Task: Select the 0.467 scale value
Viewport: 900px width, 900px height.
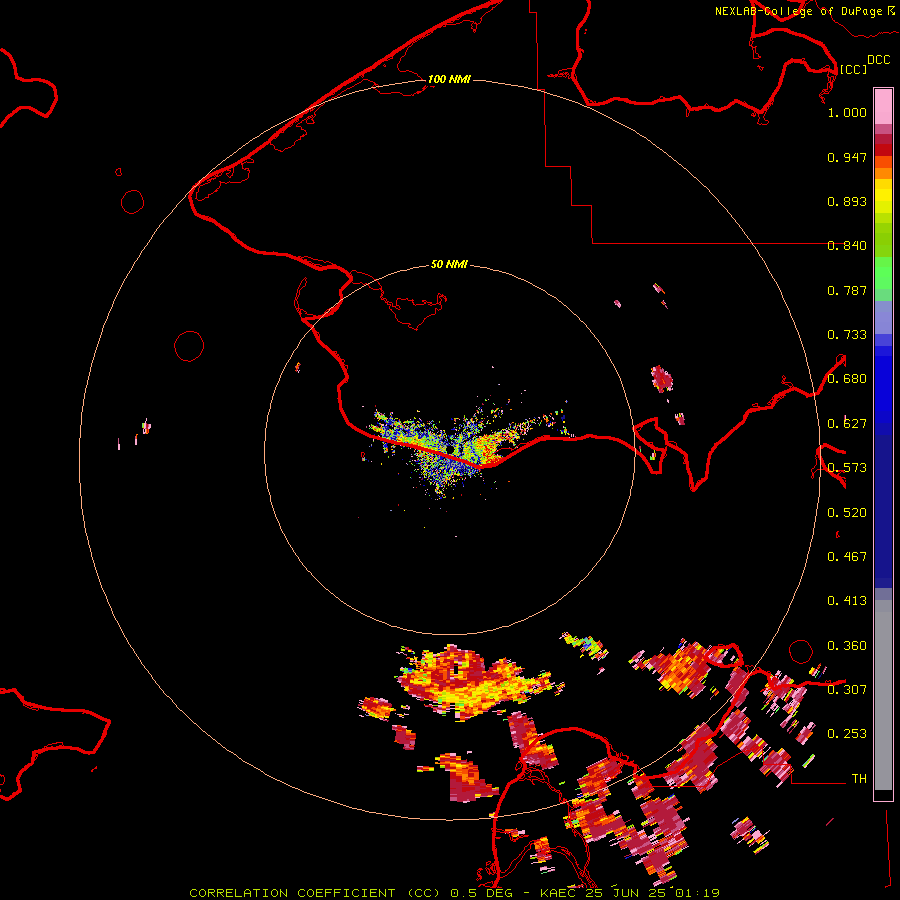Action: tap(847, 557)
